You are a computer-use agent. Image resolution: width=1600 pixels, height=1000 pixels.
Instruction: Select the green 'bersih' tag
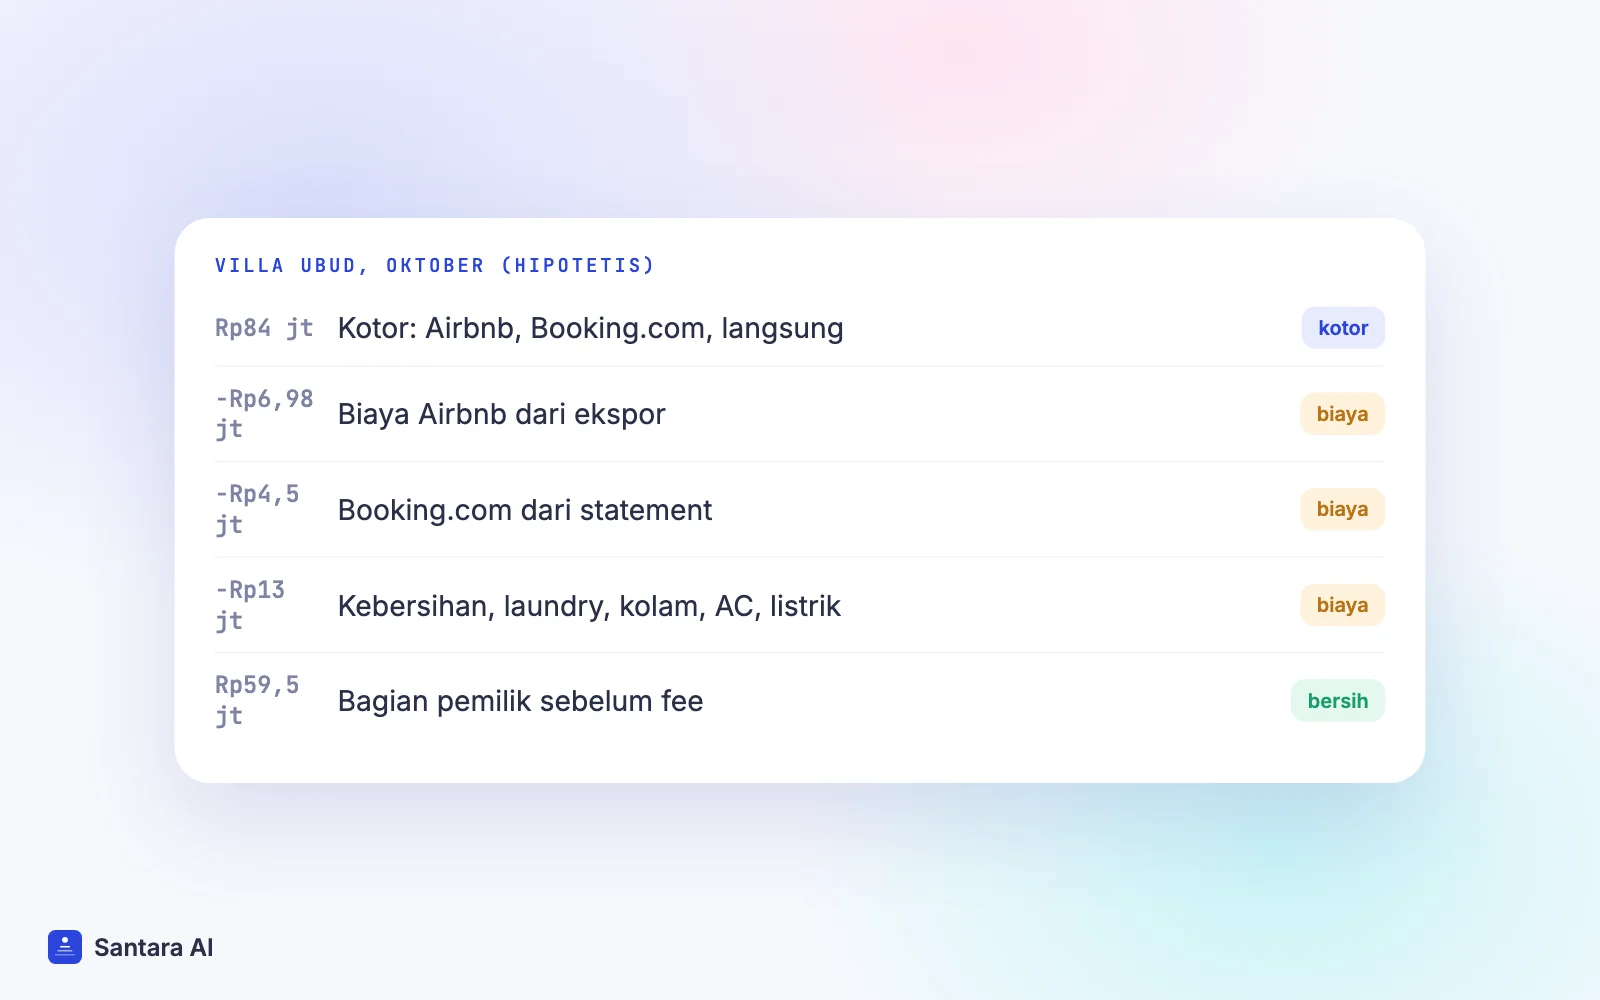click(1338, 701)
